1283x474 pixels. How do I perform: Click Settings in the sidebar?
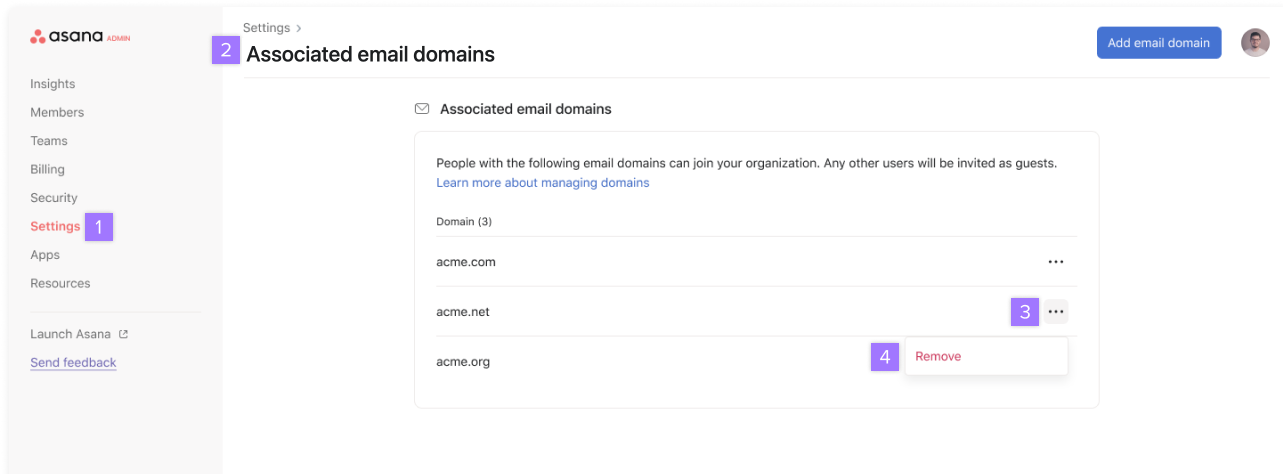[x=55, y=226]
